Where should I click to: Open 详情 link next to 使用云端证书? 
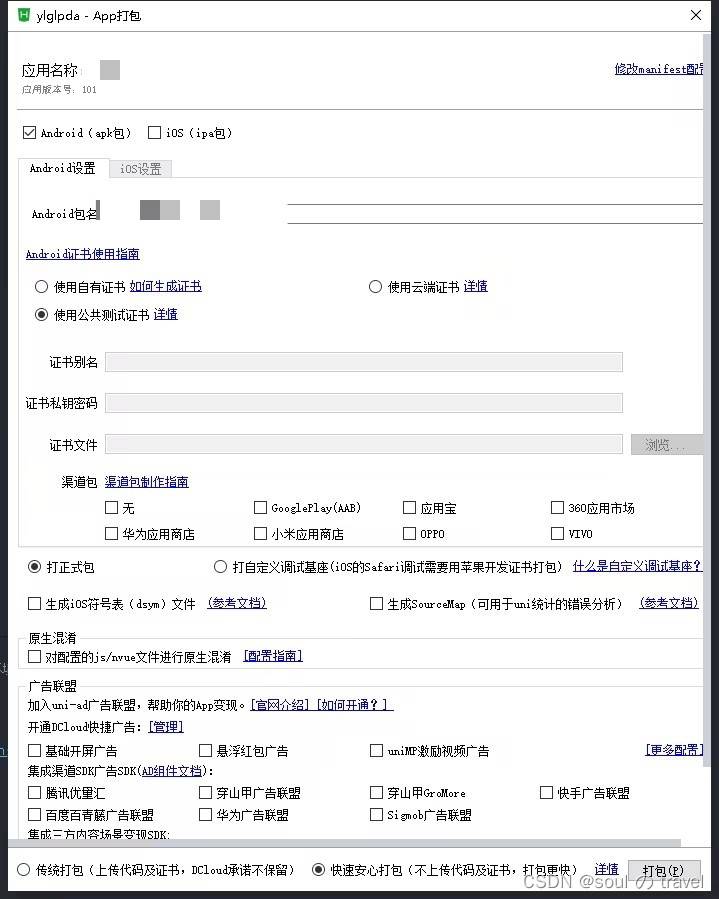pos(475,286)
